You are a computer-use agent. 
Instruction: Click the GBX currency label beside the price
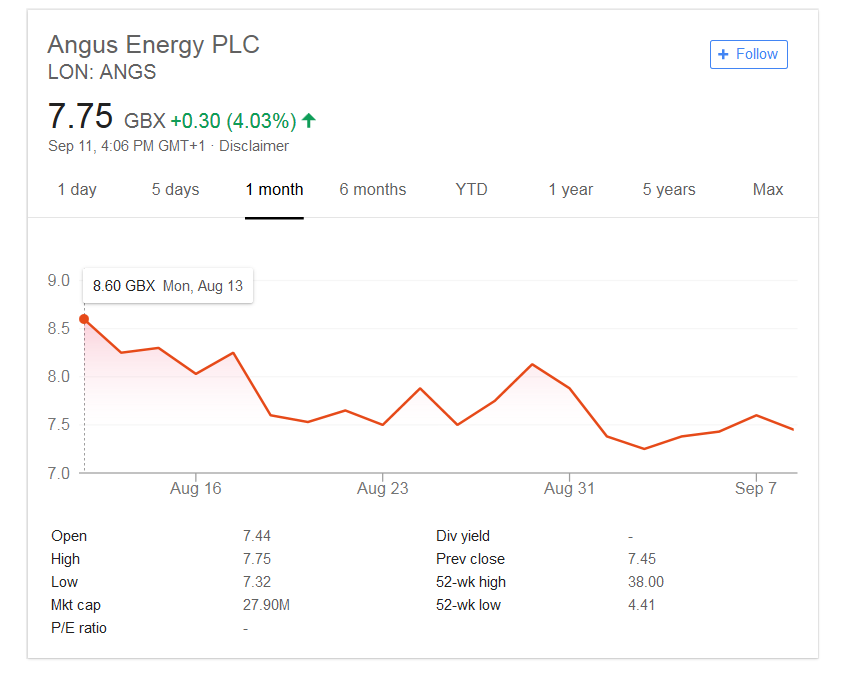tap(145, 121)
